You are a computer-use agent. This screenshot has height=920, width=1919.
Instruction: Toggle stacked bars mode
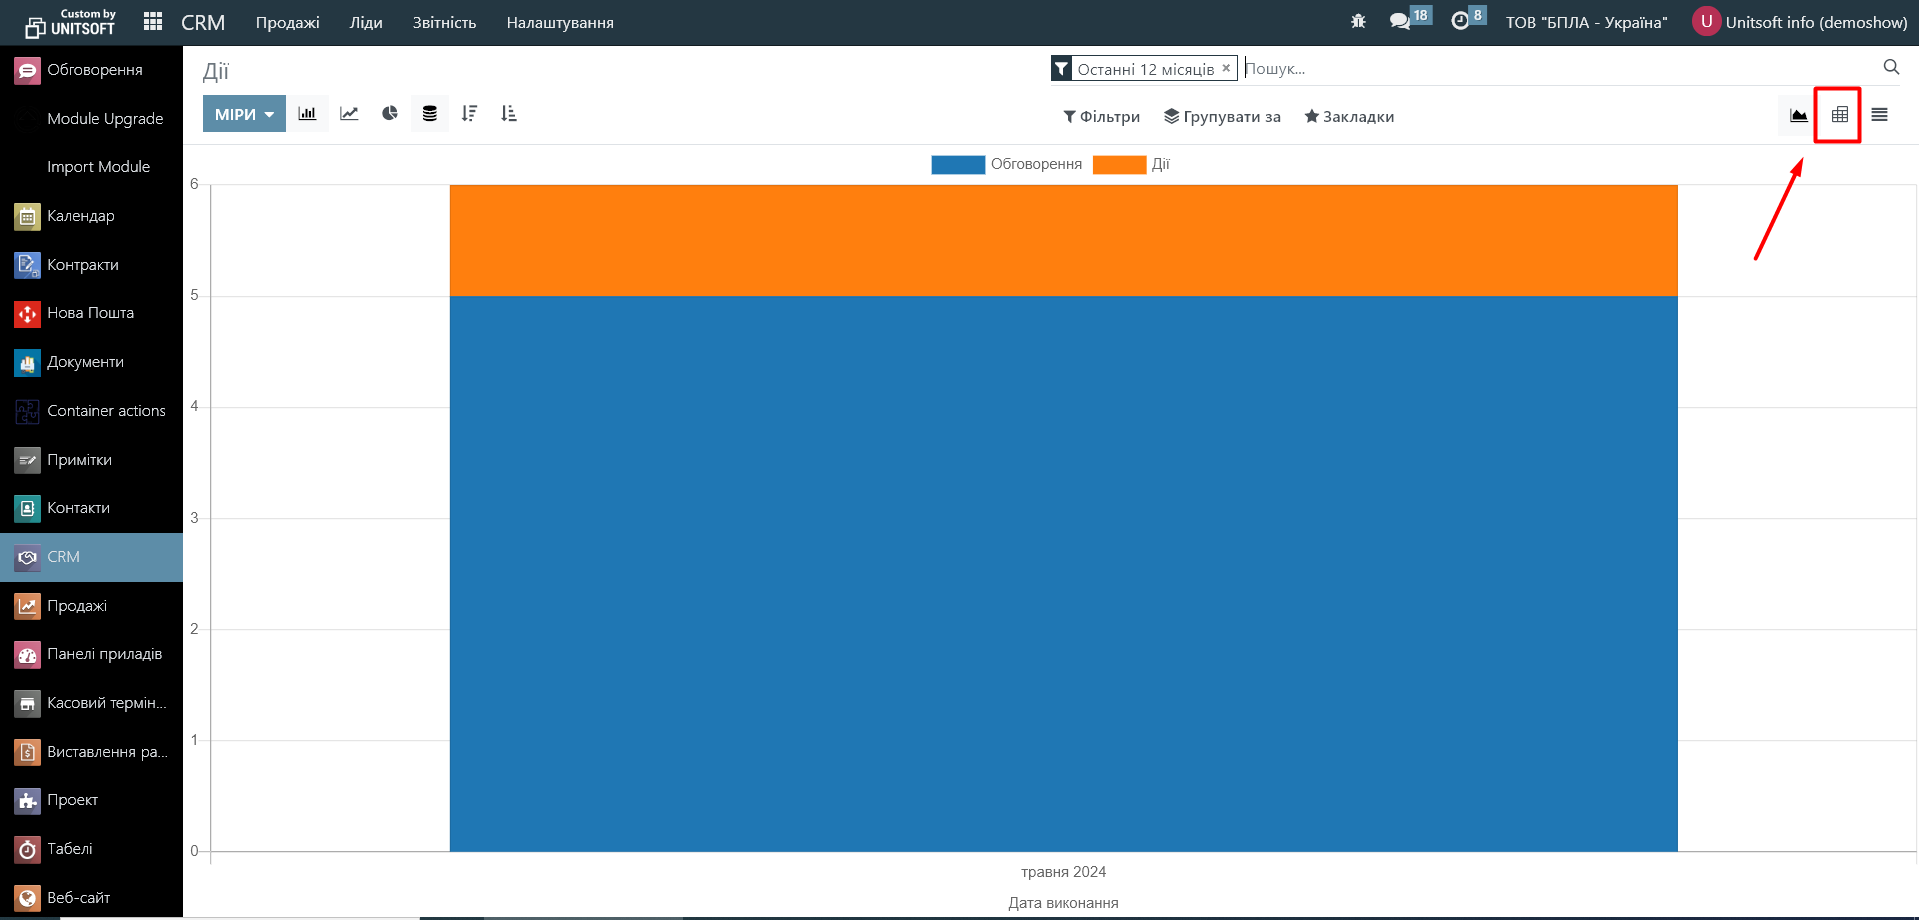click(430, 114)
